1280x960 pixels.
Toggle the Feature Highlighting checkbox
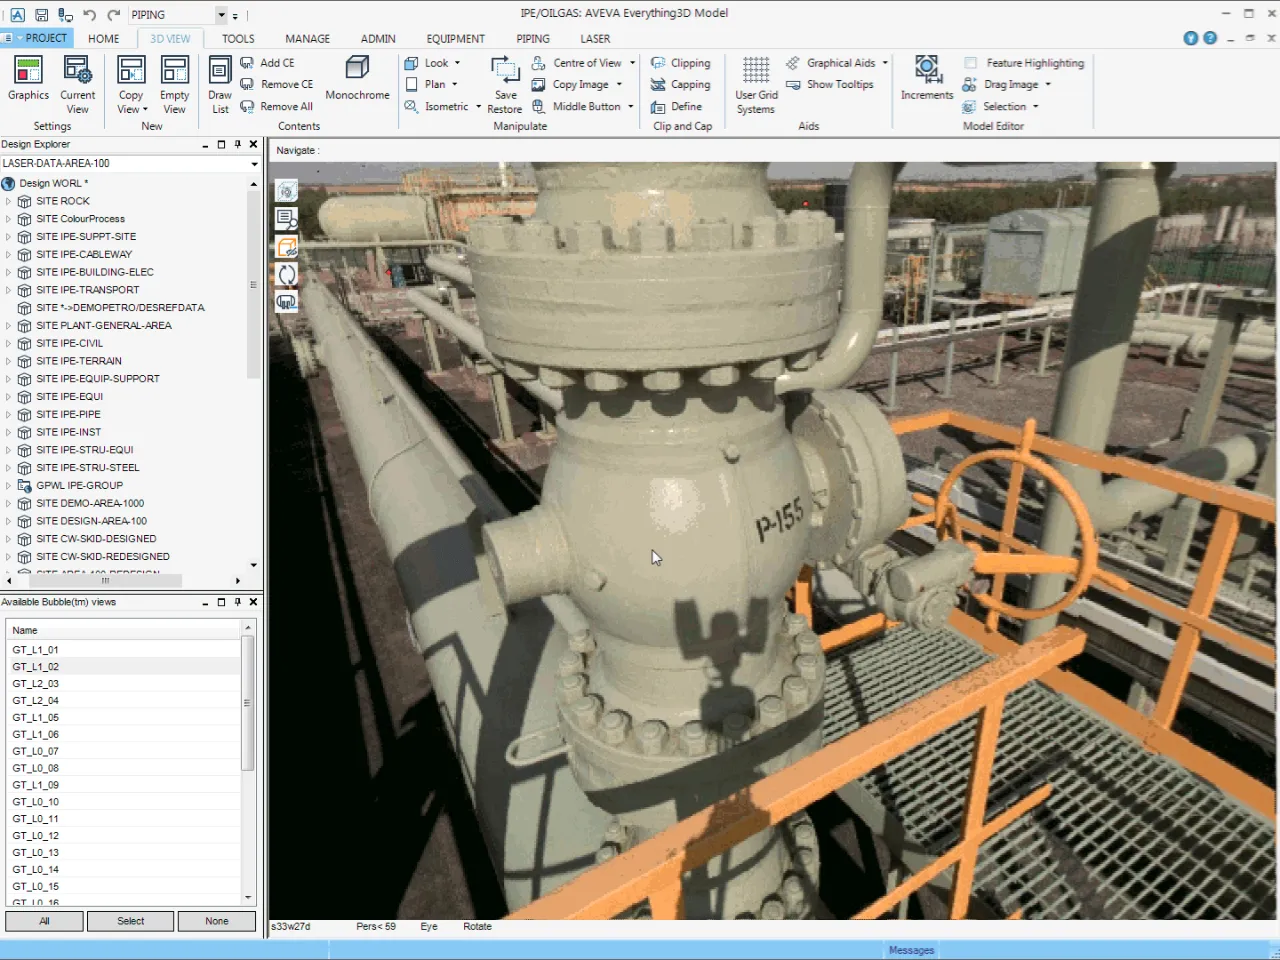pyautogui.click(x=970, y=63)
